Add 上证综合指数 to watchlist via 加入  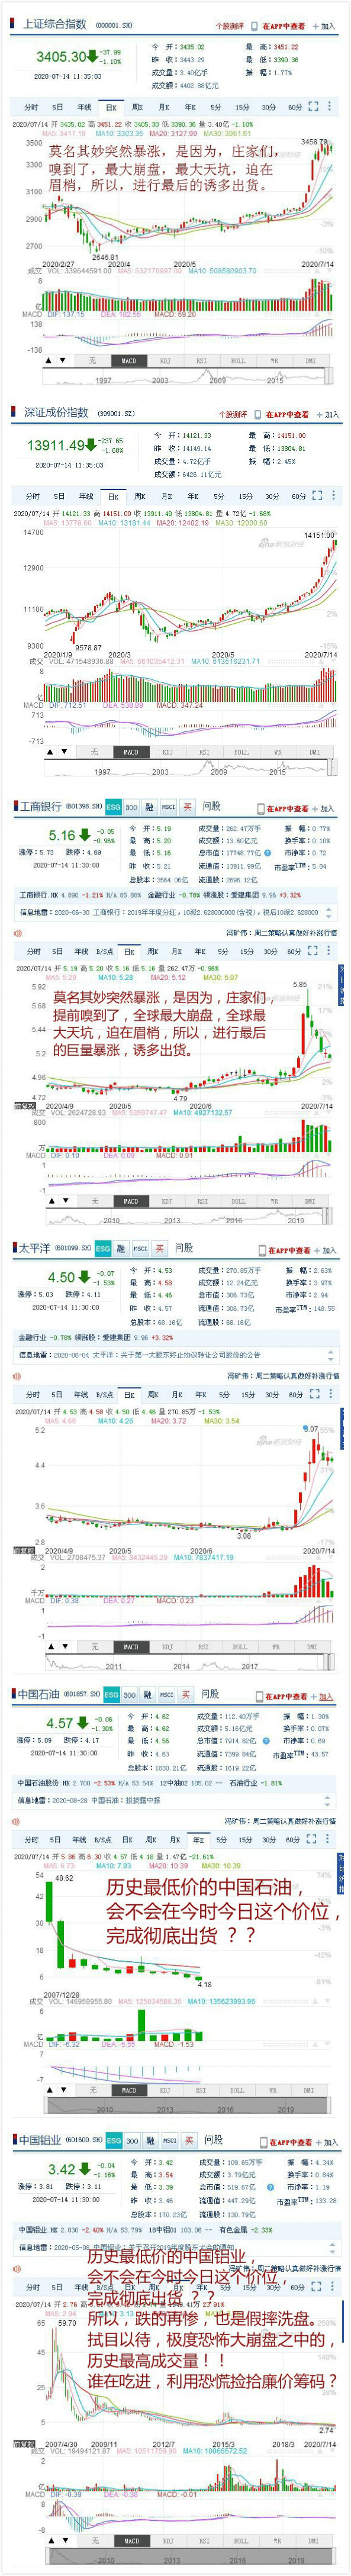[327, 26]
